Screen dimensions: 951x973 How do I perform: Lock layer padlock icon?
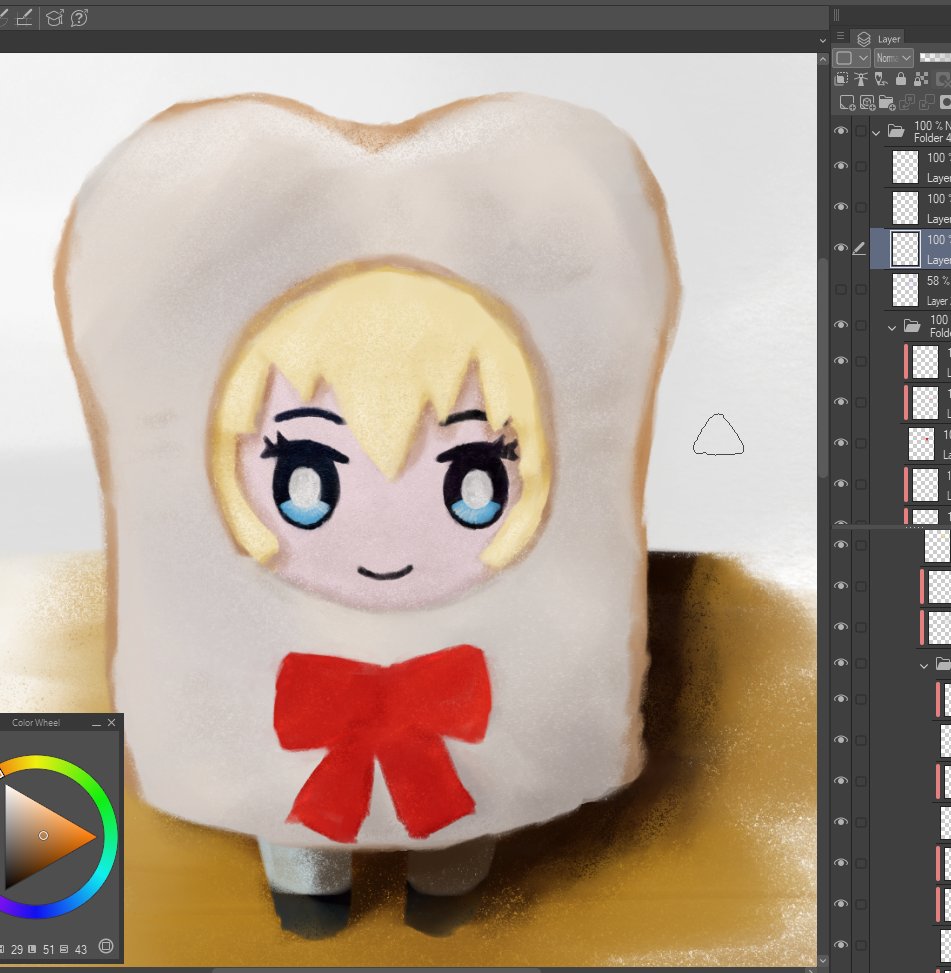pyautogui.click(x=901, y=79)
